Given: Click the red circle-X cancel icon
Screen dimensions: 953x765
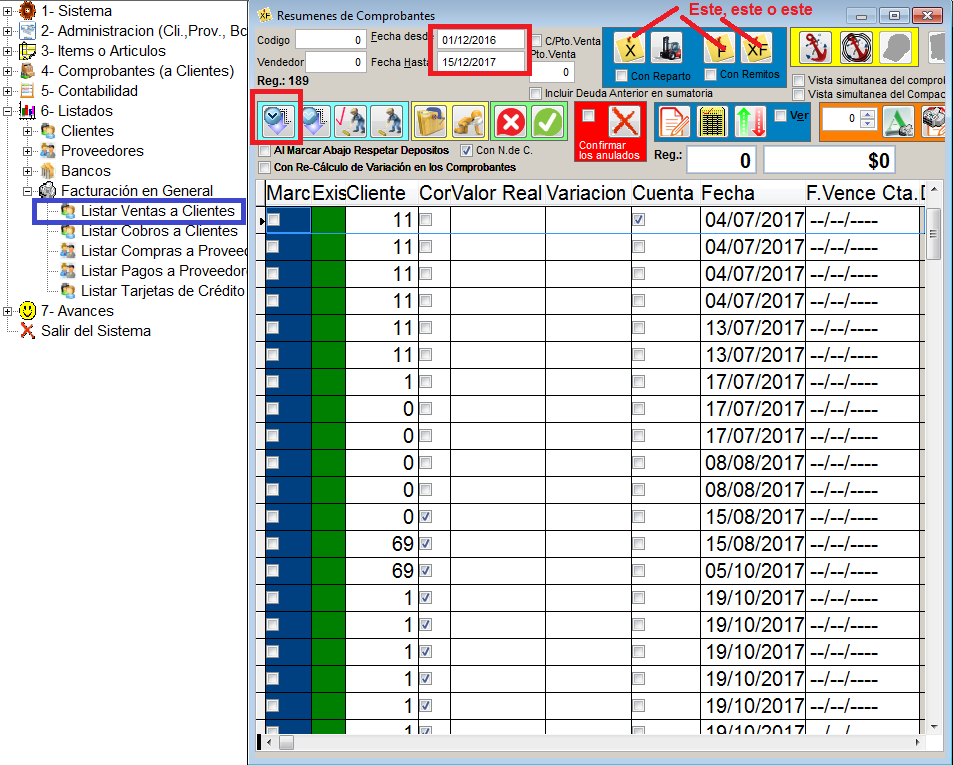Looking at the screenshot, I should (512, 121).
